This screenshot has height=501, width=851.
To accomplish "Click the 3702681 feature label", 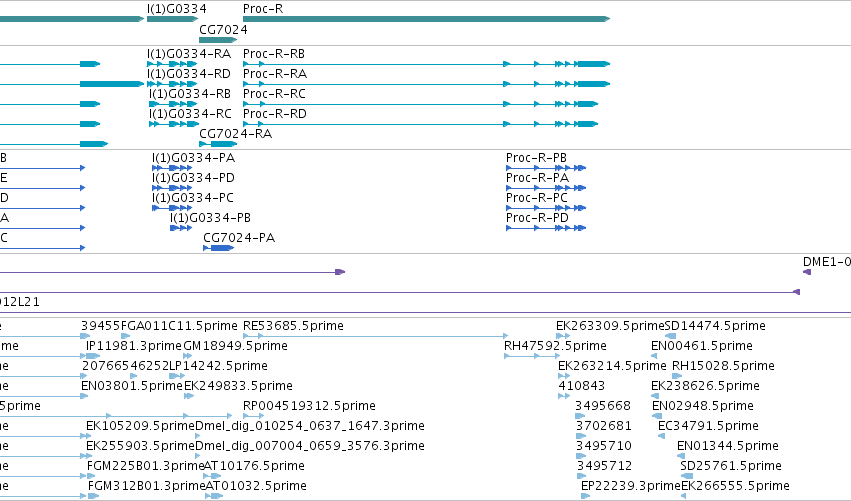I will (604, 427).
